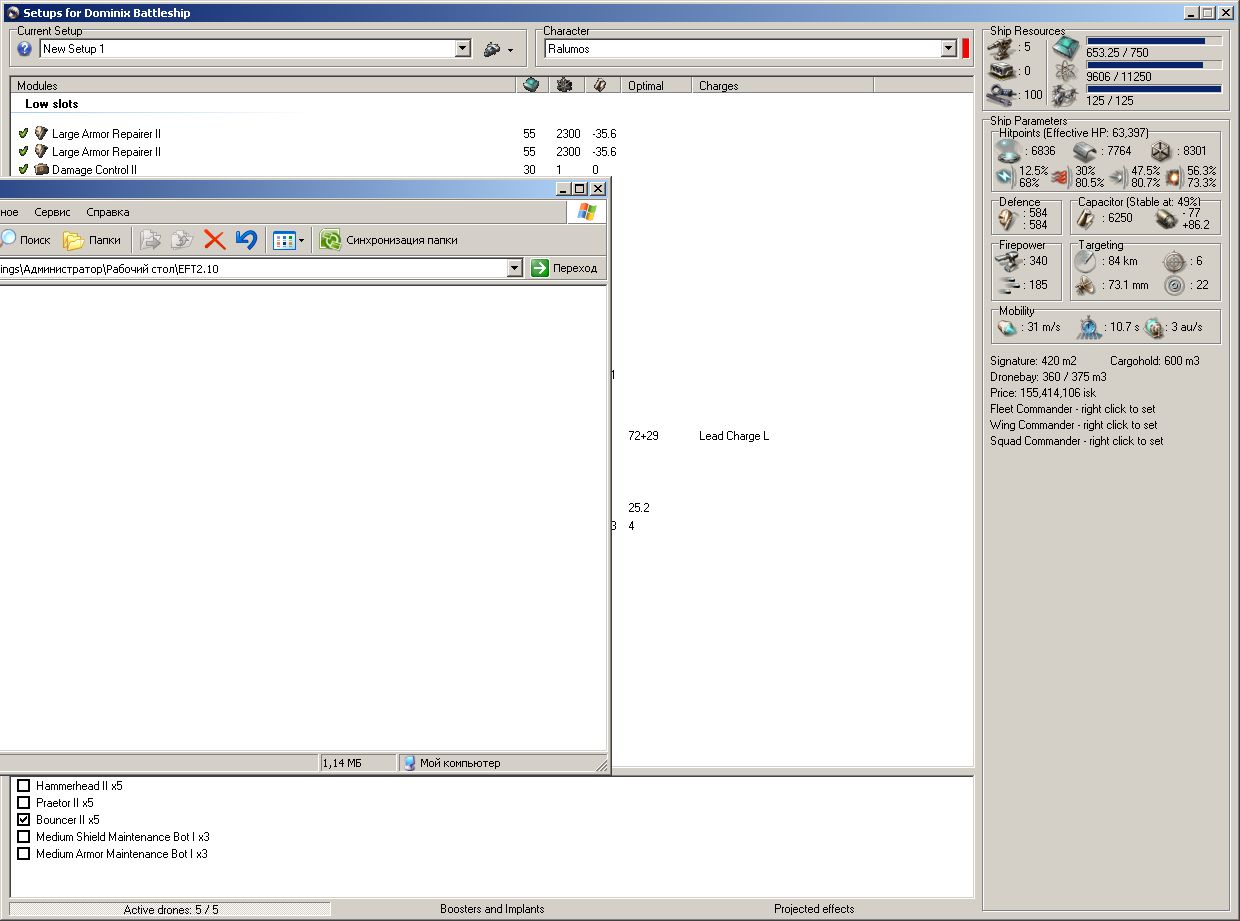Click the kinetic resistance icon beside 47.5%

tap(1117, 177)
